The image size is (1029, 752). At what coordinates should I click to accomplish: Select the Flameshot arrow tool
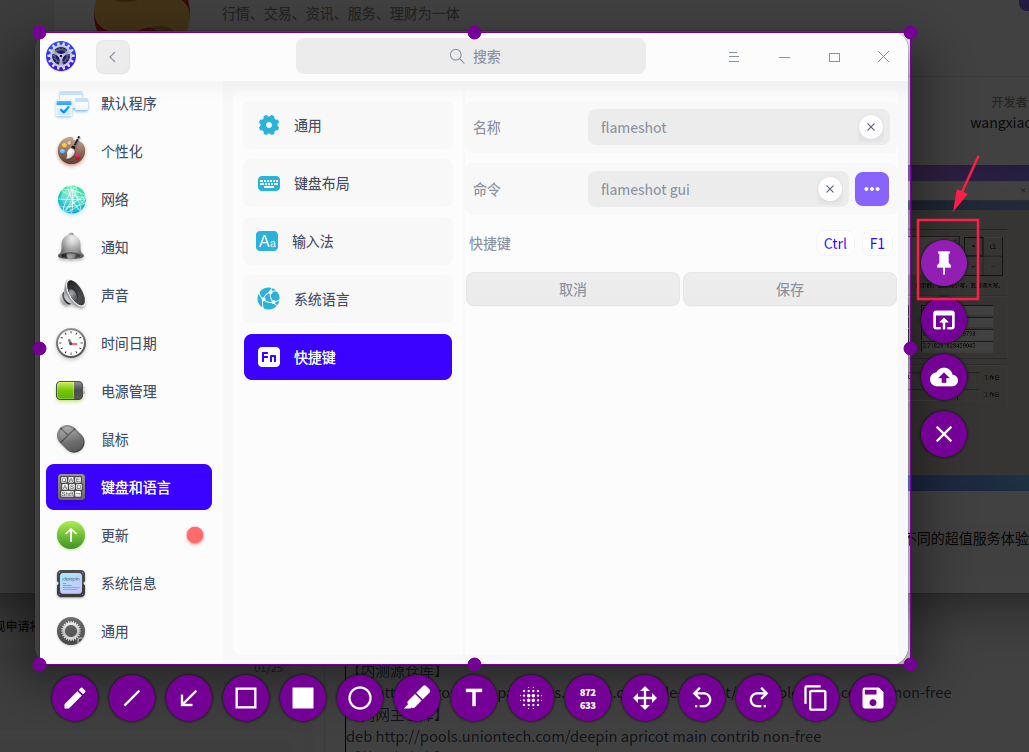pos(189,698)
